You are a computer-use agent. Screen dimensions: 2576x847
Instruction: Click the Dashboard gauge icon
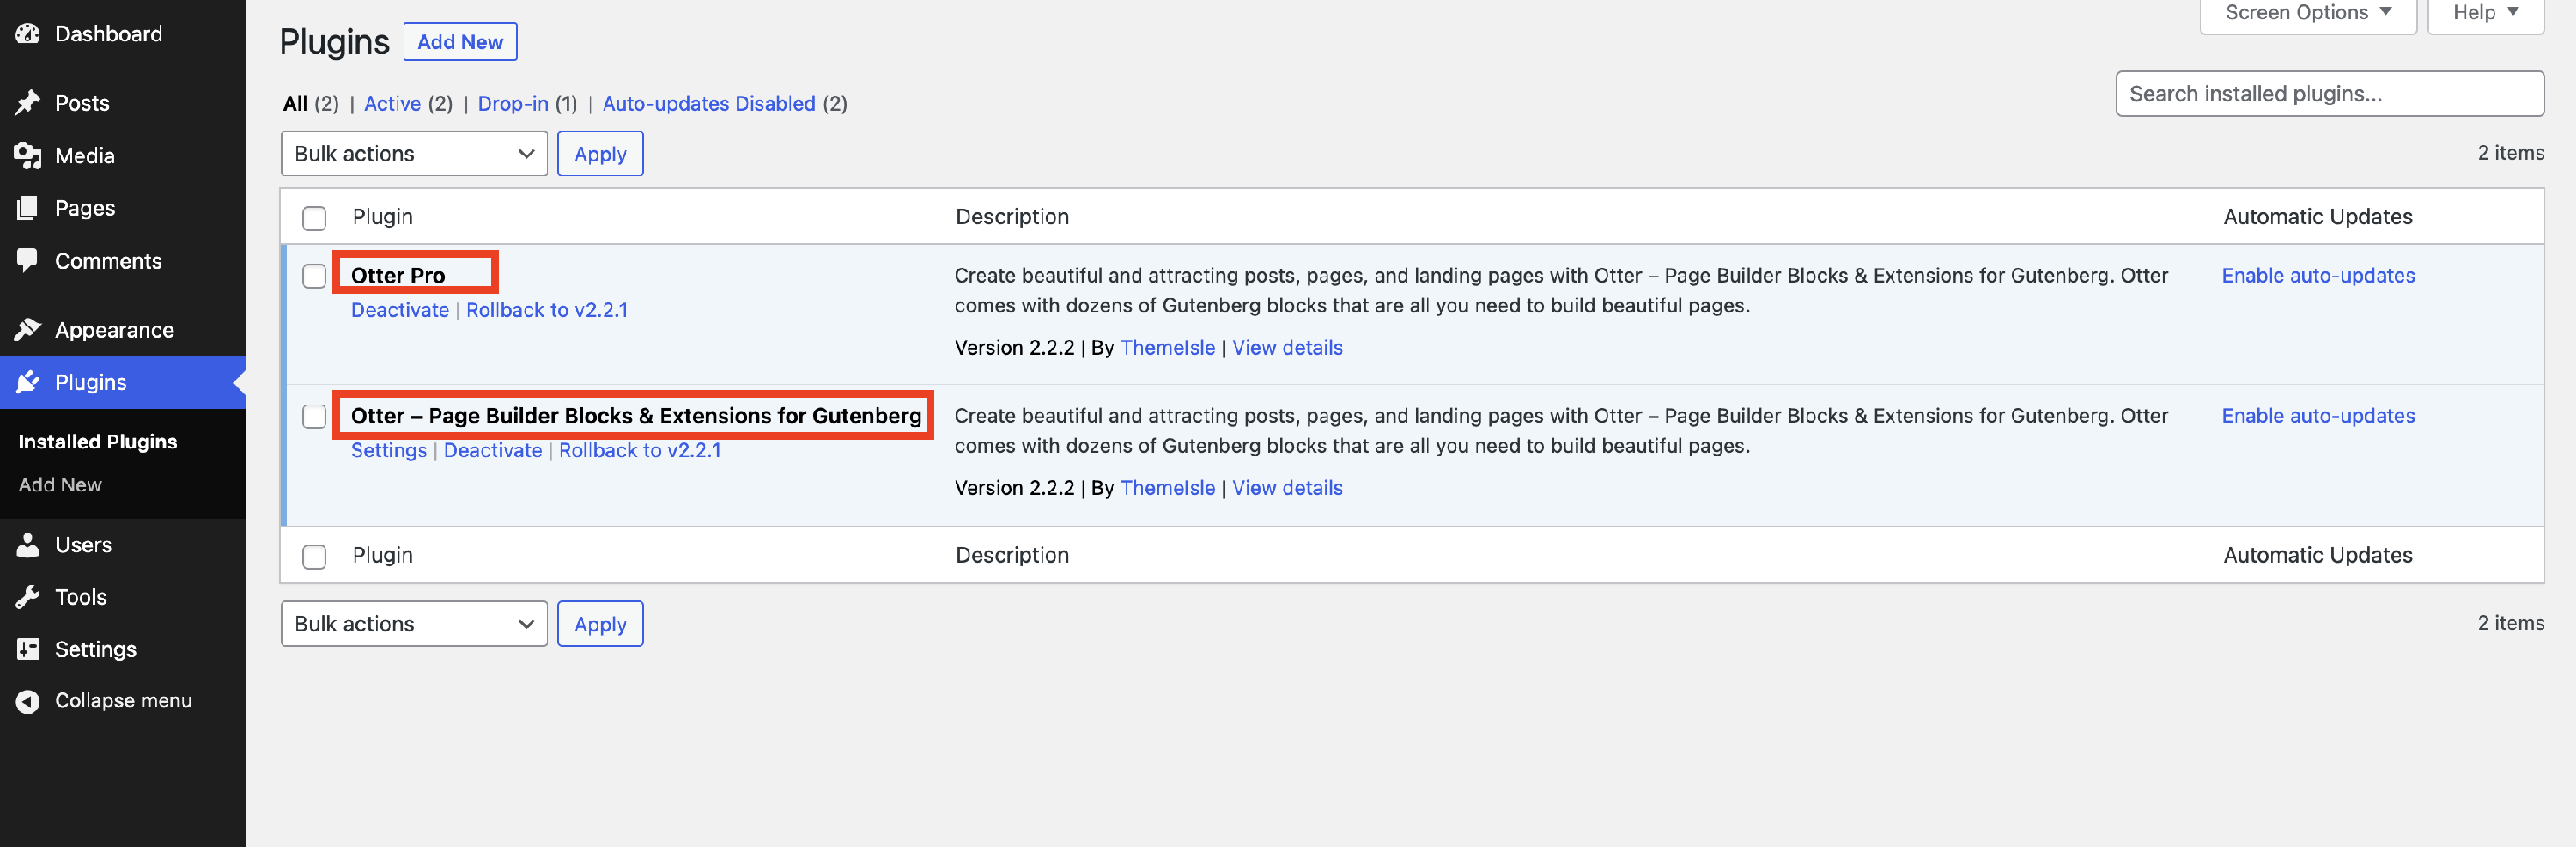point(28,34)
